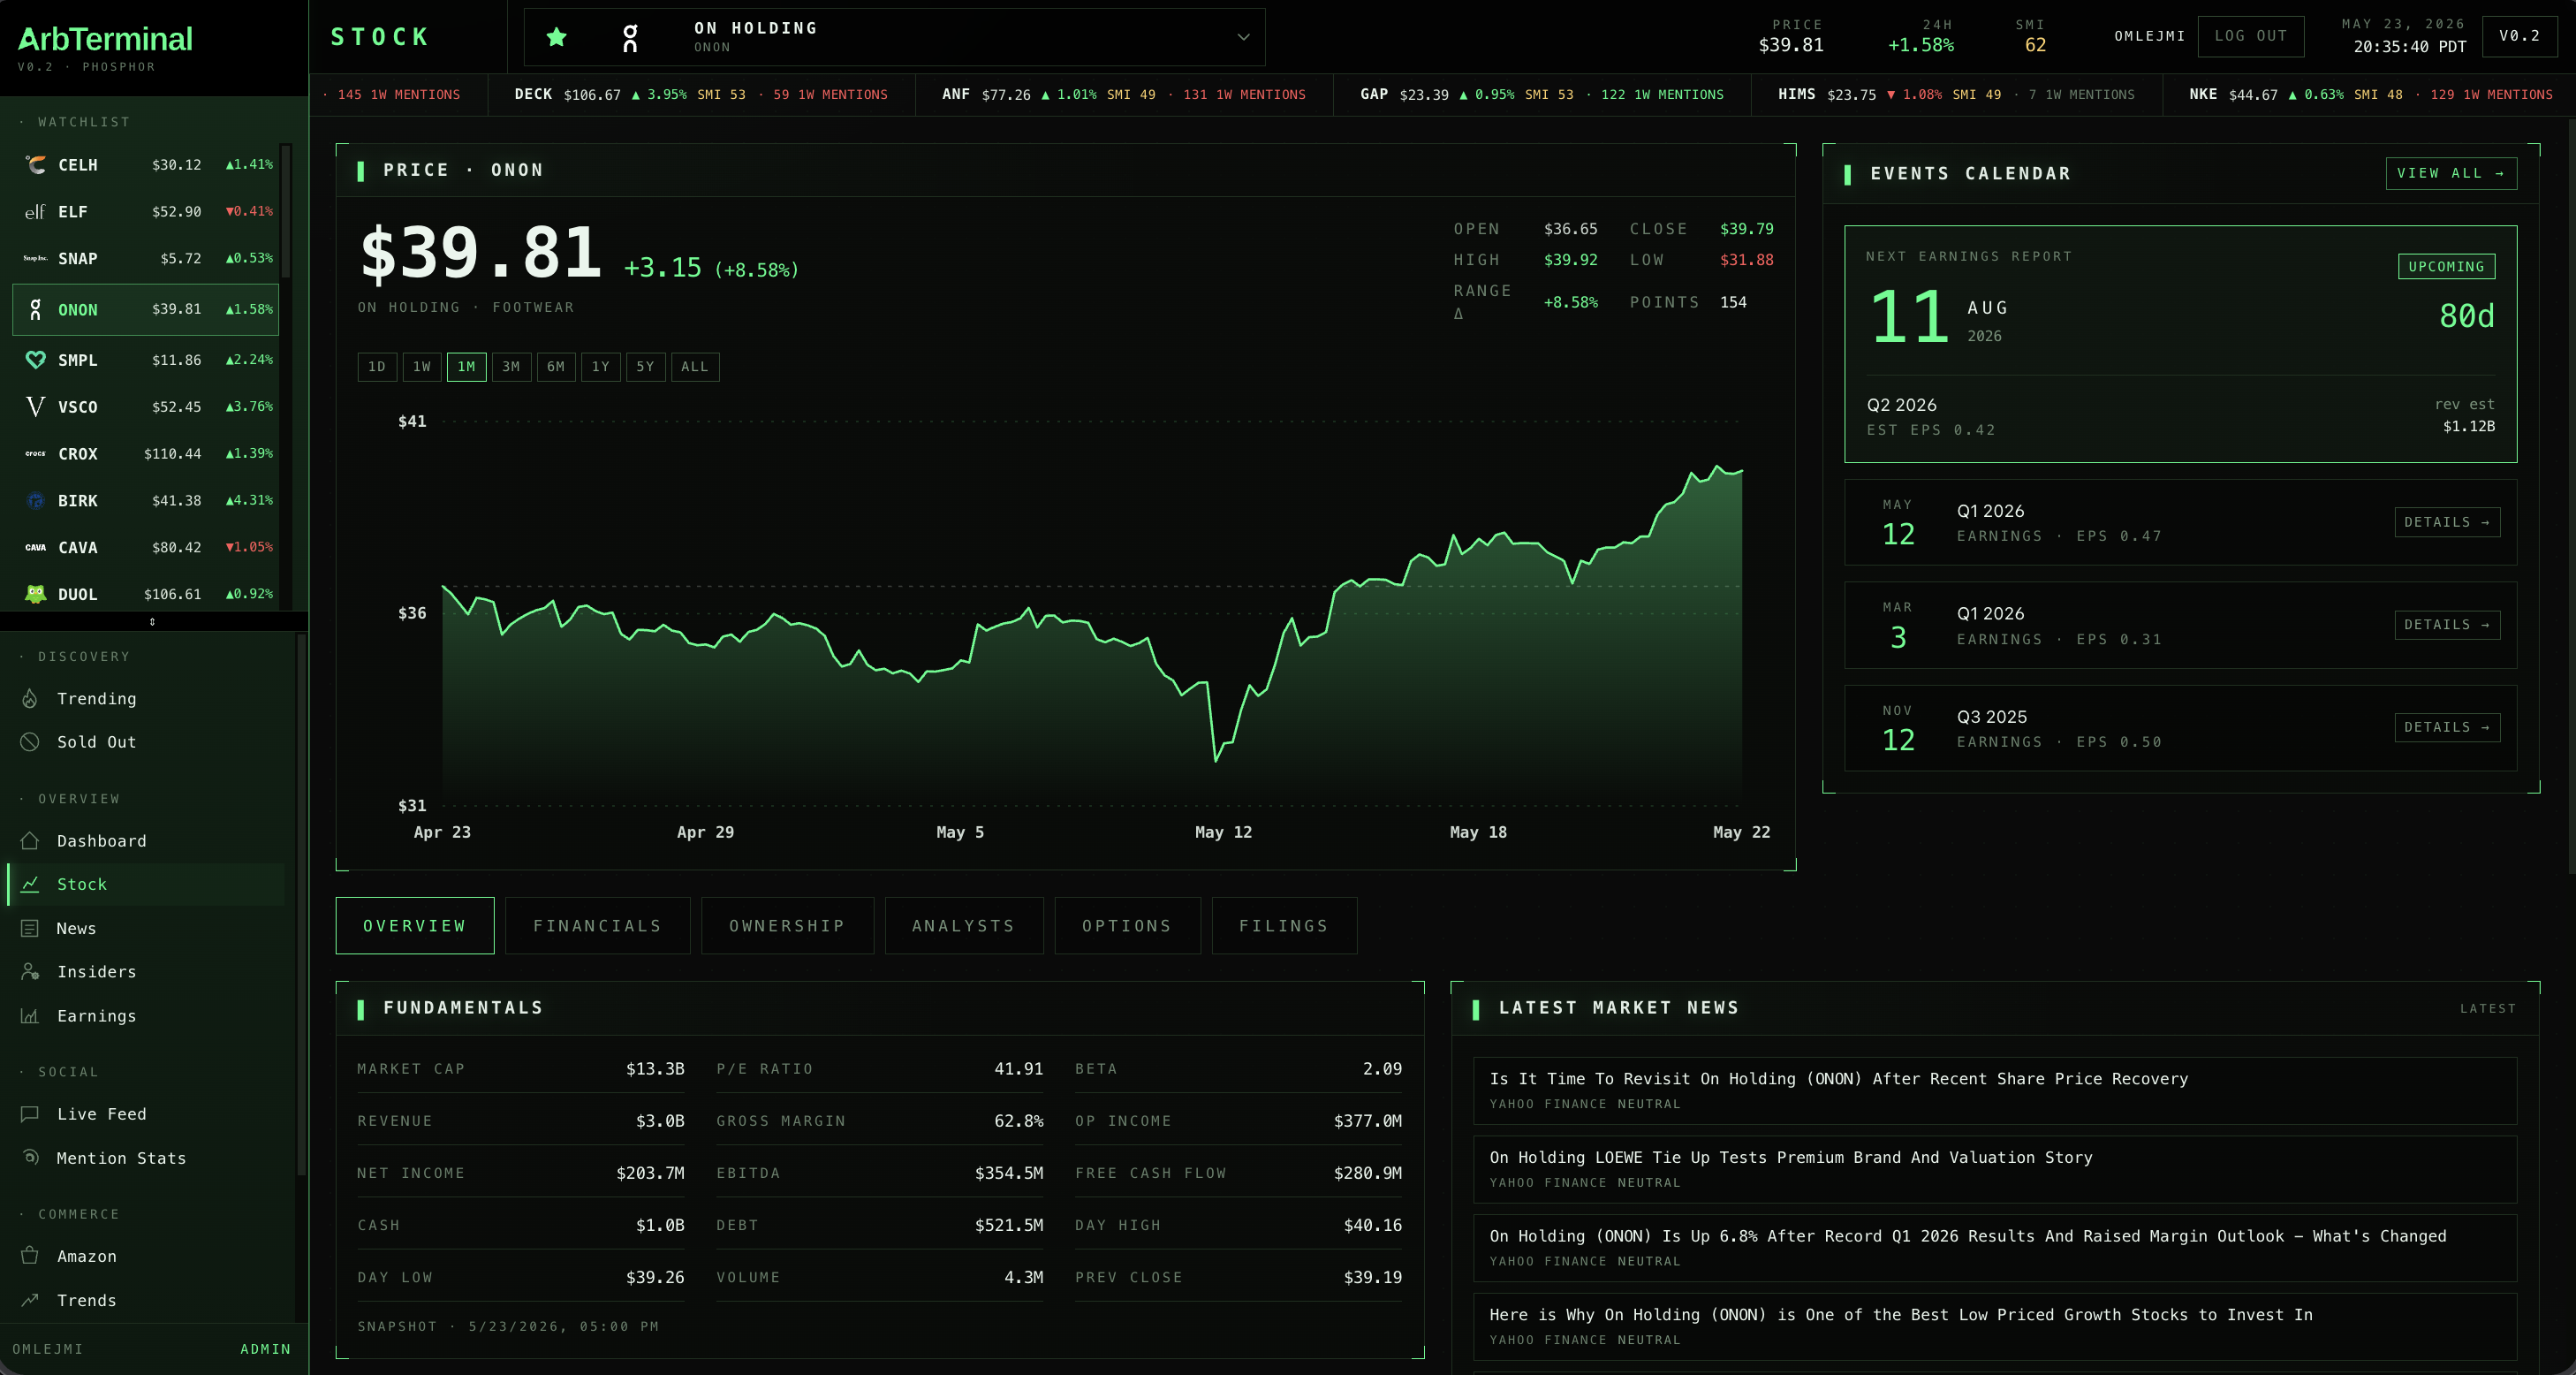Image resolution: width=2576 pixels, height=1375 pixels.
Task: Open the 'Up 6.8% After Record Q1' article
Action: coord(1995,1248)
